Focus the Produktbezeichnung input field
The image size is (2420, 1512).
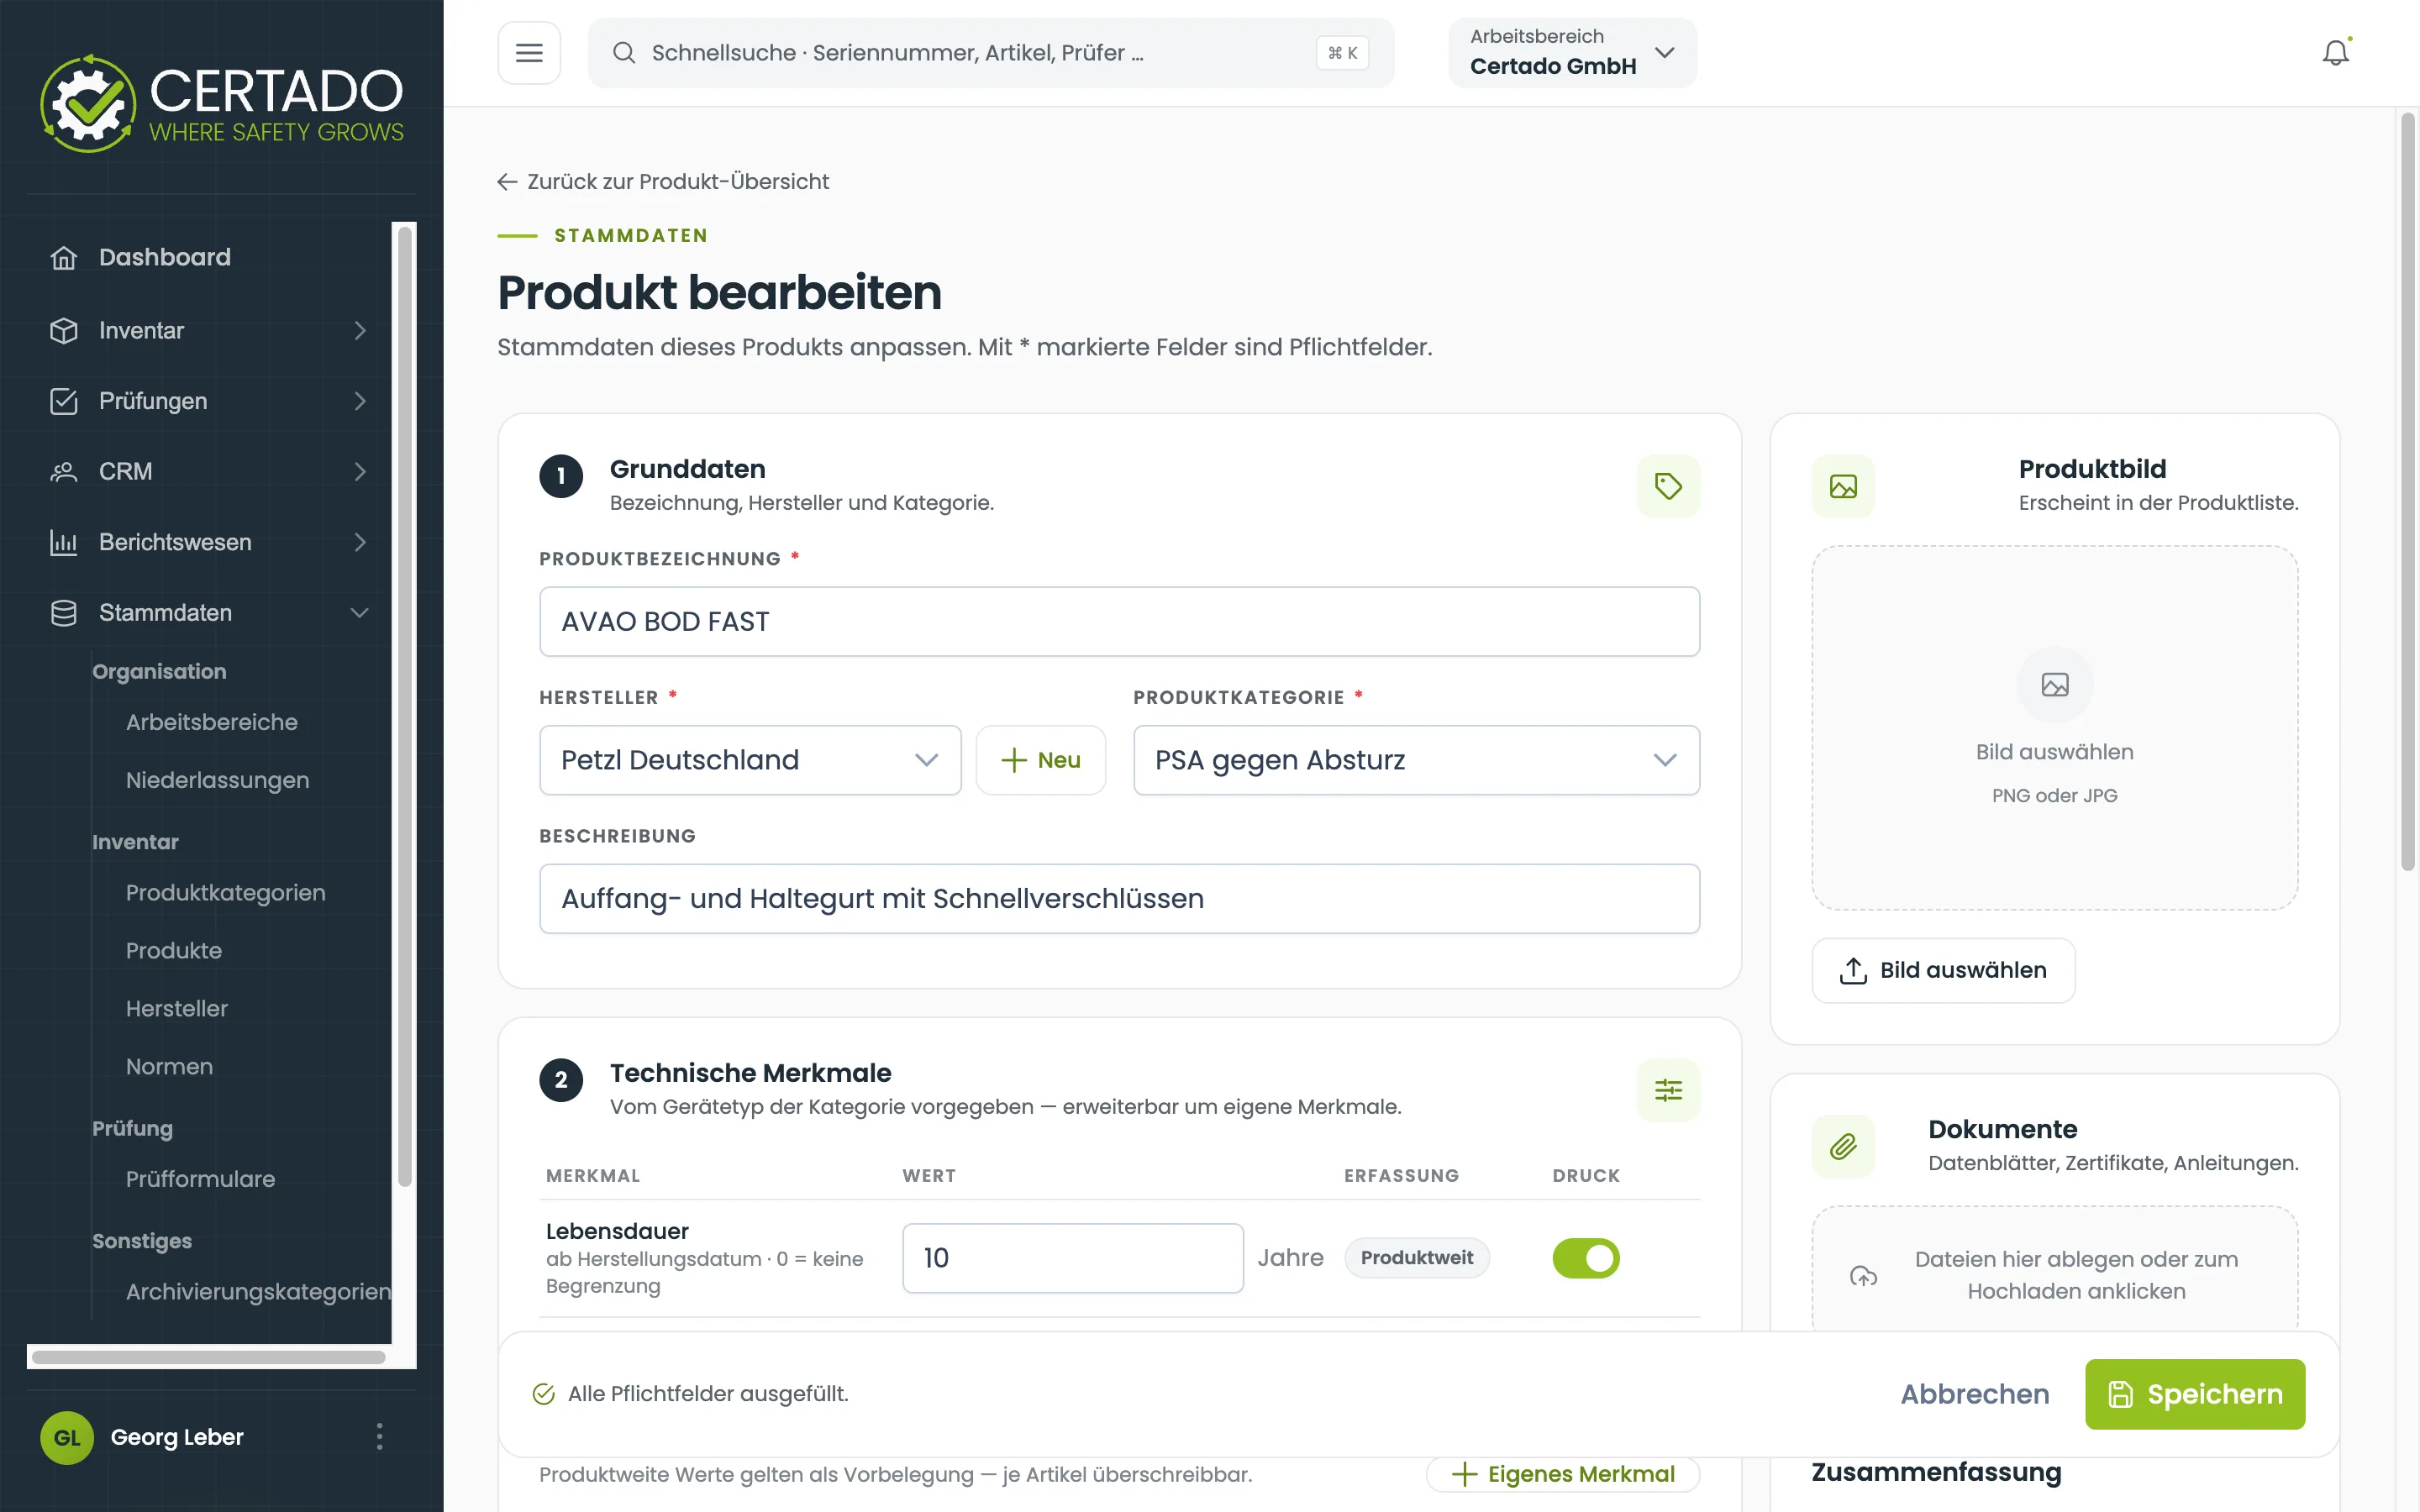tap(1119, 622)
